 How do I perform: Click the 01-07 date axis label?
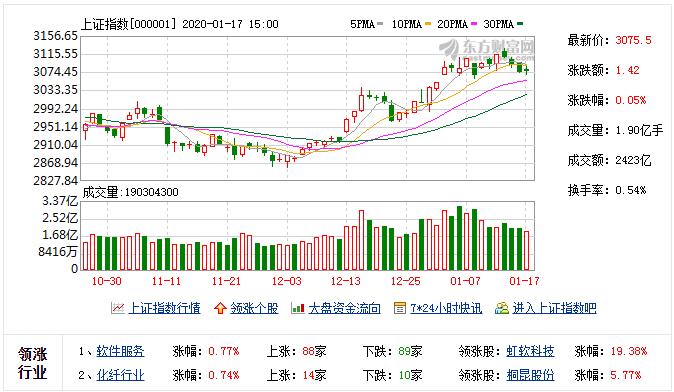click(x=465, y=281)
